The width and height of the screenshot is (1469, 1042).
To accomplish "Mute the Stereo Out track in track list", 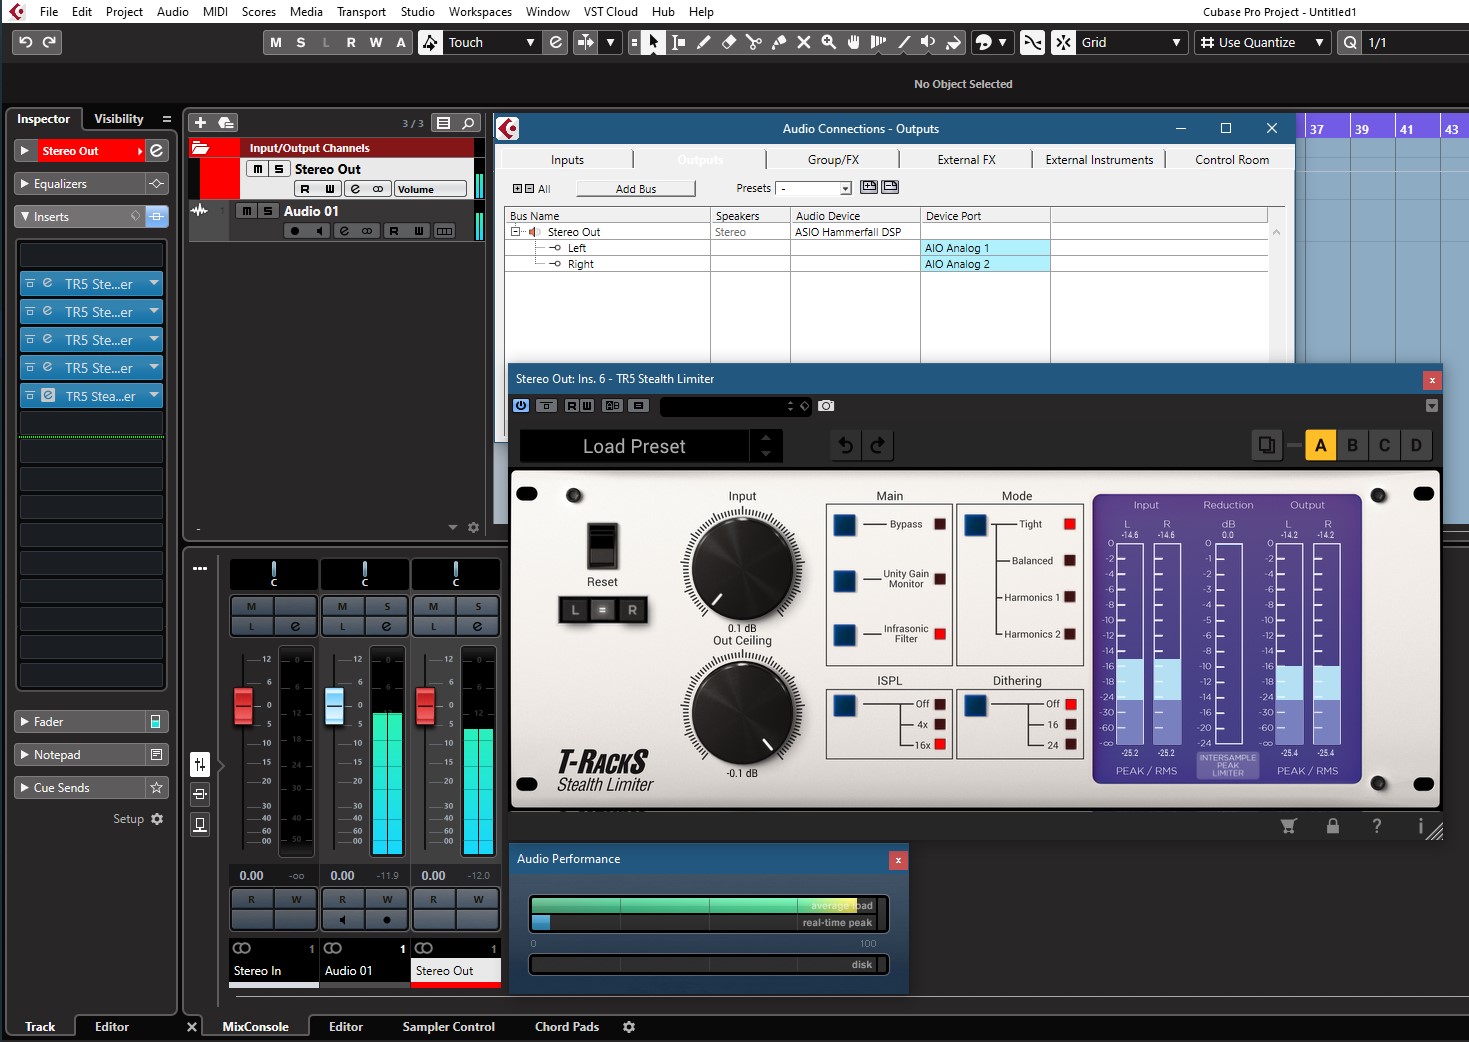I will point(258,169).
